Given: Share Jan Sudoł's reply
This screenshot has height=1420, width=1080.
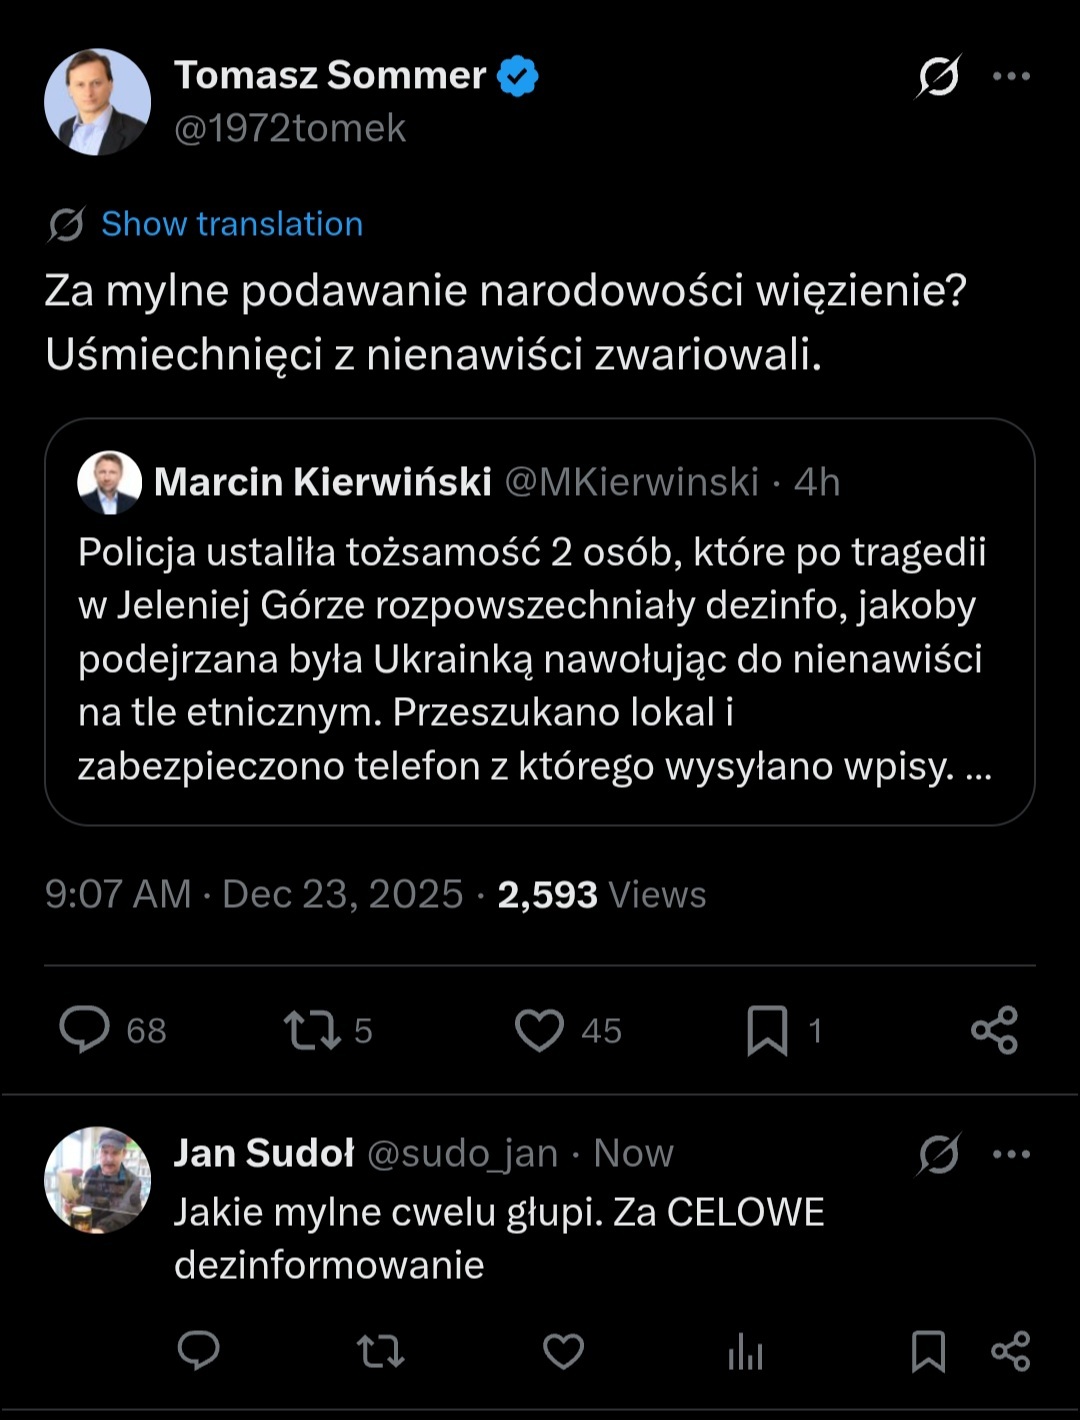Looking at the screenshot, I should coord(1010,1352).
